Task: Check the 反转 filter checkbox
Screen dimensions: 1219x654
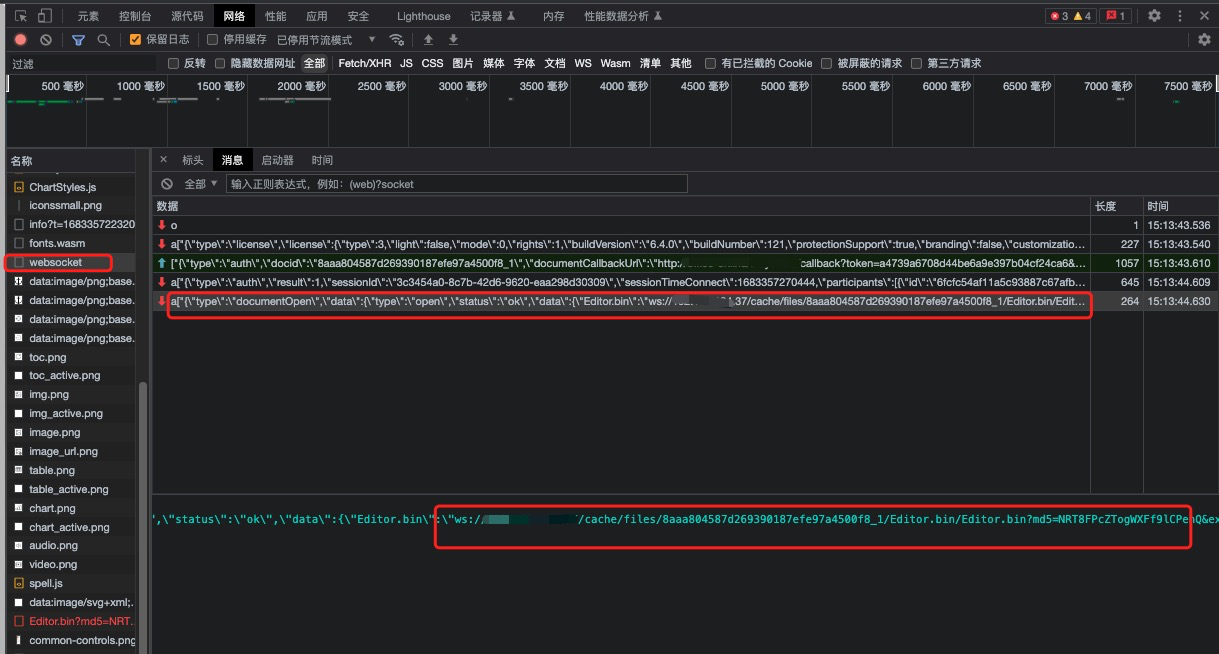Action: point(173,62)
